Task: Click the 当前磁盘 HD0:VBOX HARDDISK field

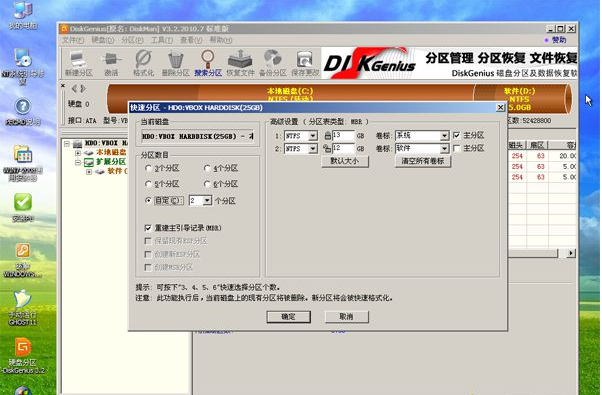Action: (x=197, y=136)
